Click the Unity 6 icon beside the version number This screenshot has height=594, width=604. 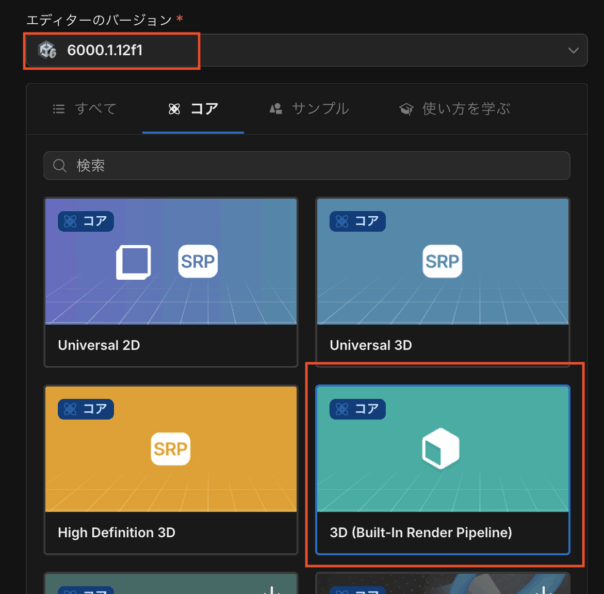pyautogui.click(x=47, y=50)
